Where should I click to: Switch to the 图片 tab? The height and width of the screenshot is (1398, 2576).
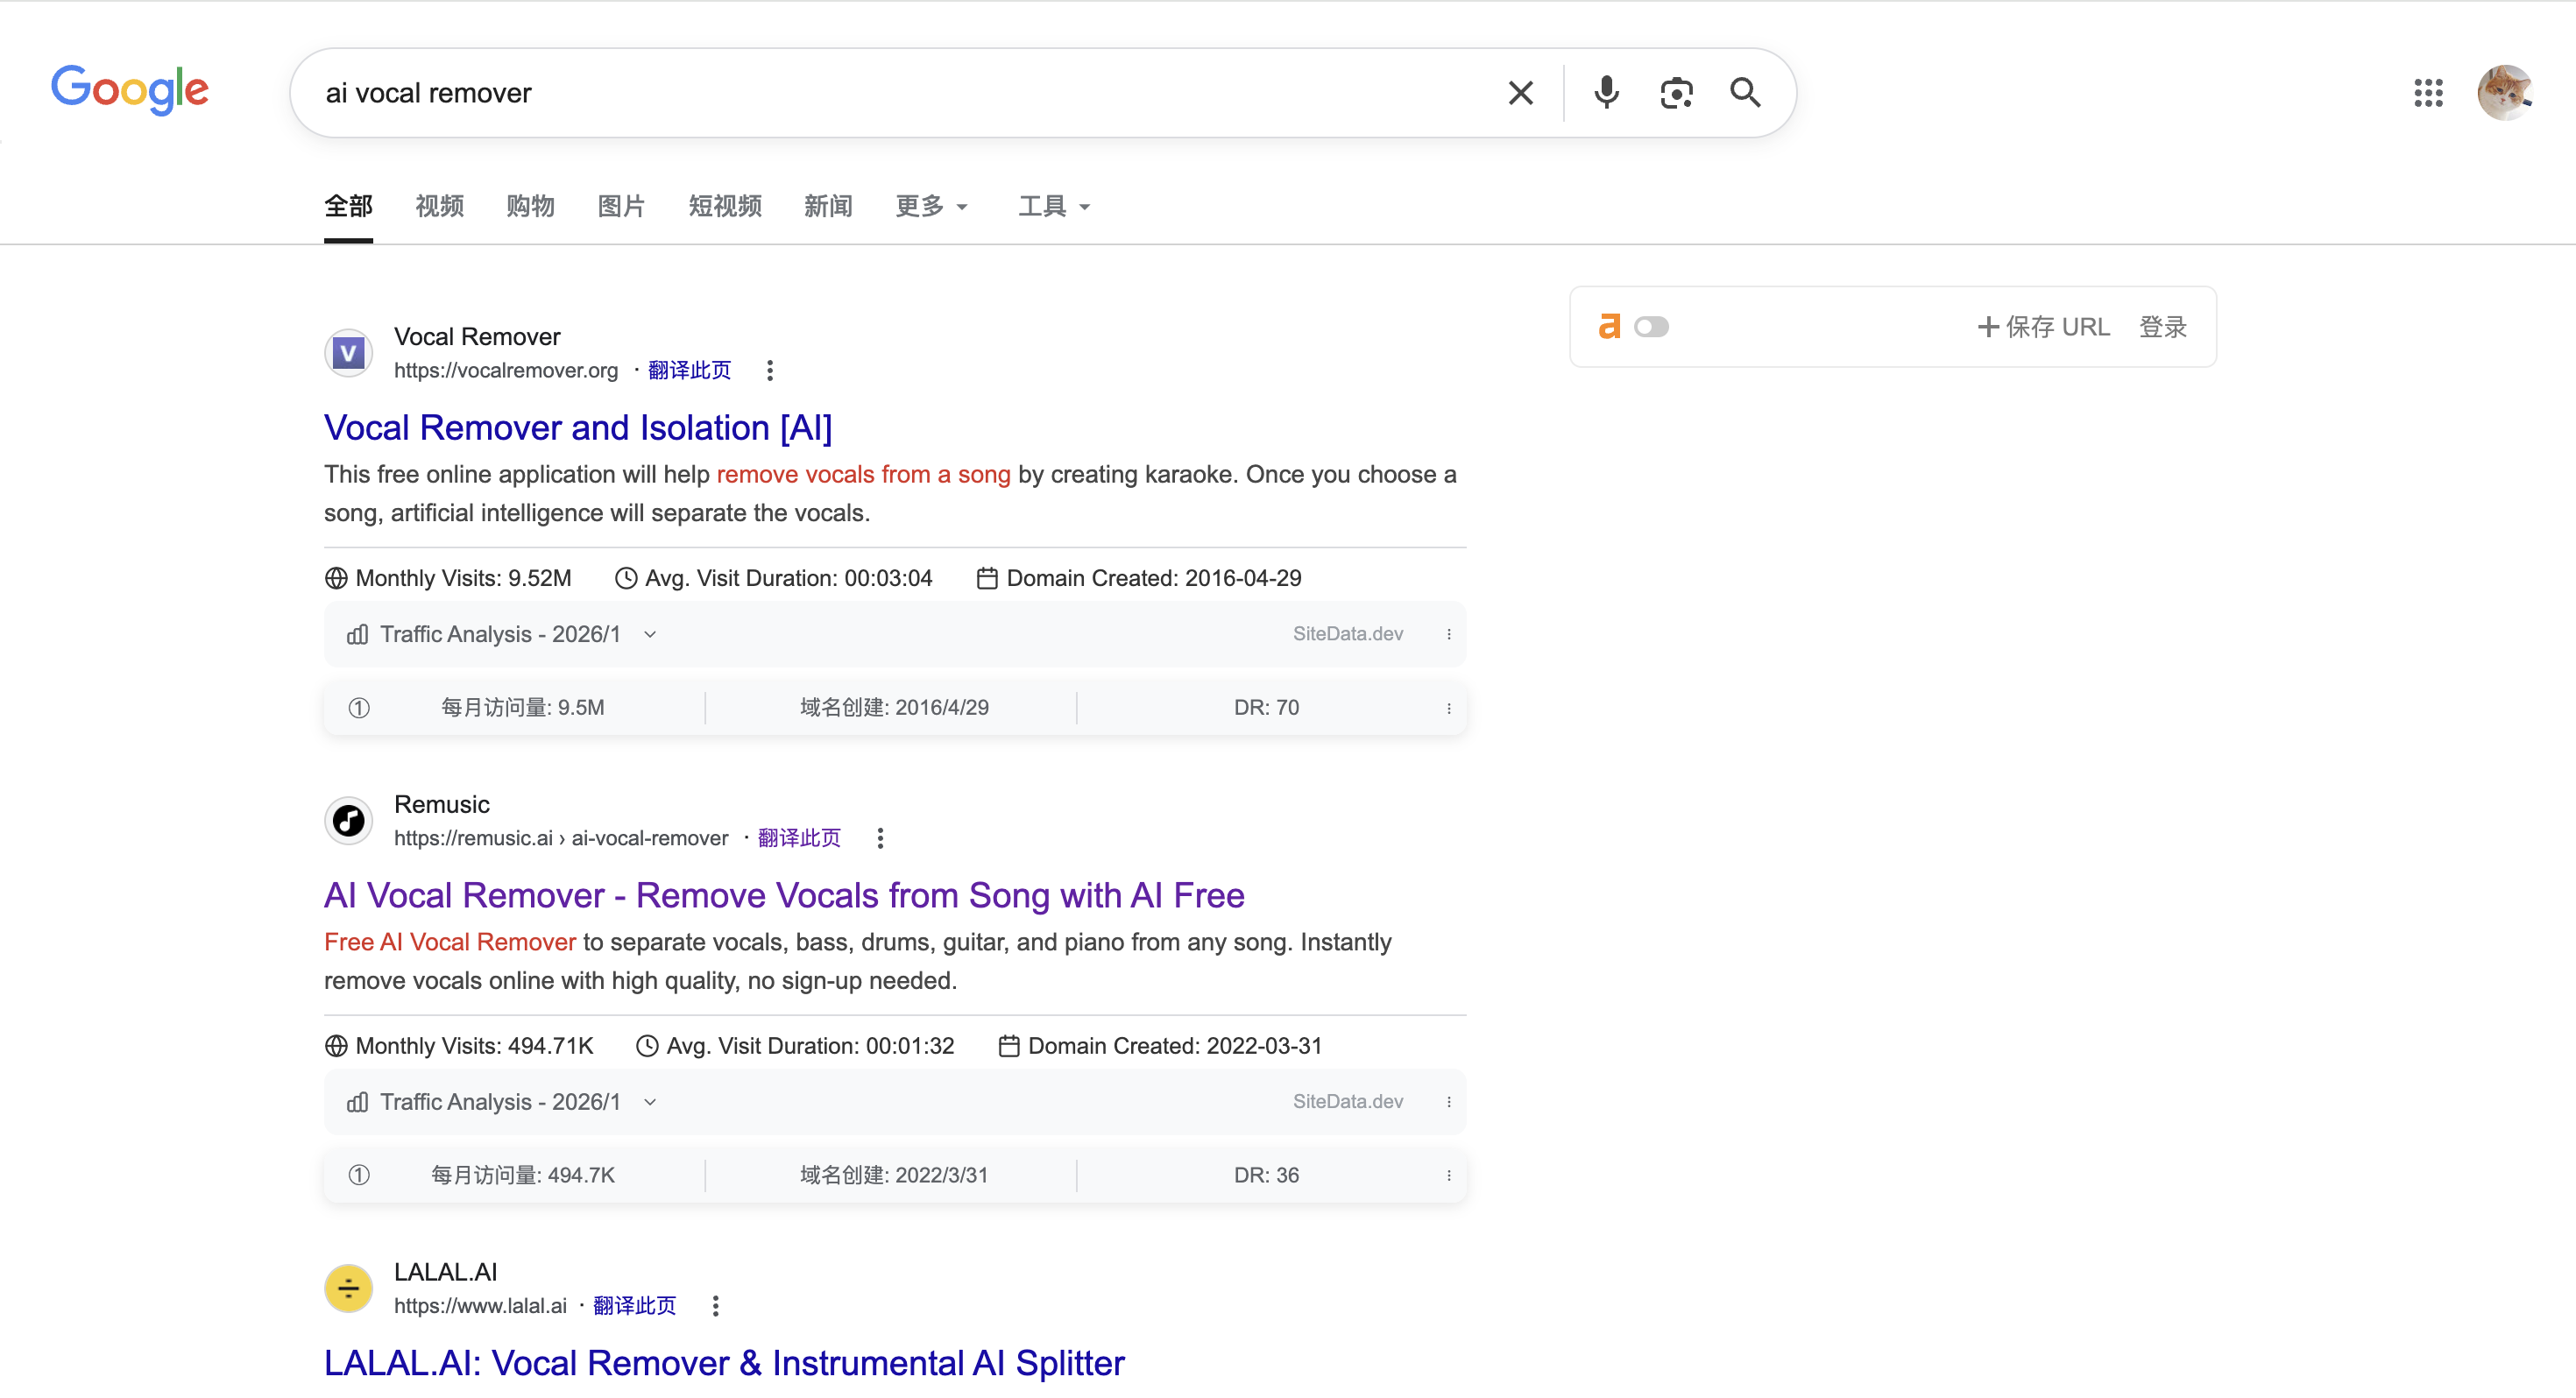[x=621, y=206]
